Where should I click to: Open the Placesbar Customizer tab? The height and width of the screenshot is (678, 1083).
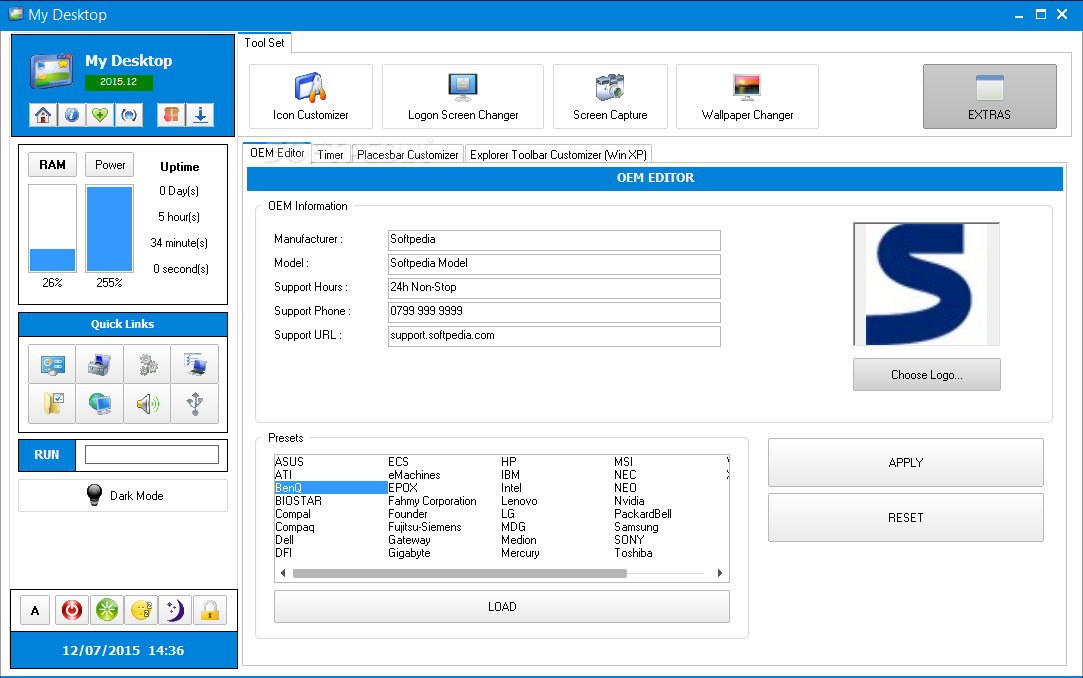pos(408,155)
